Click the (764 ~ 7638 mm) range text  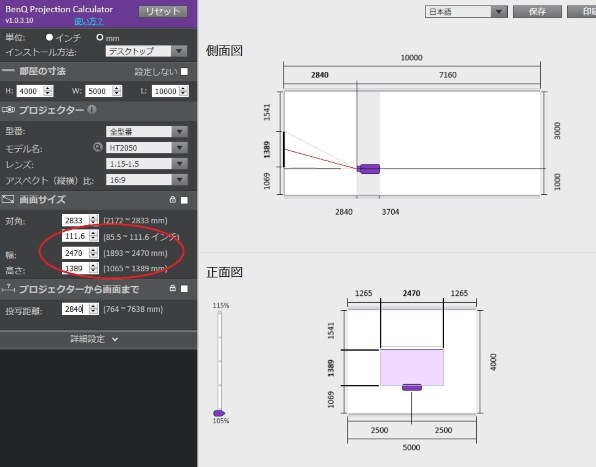pyautogui.click(x=133, y=309)
